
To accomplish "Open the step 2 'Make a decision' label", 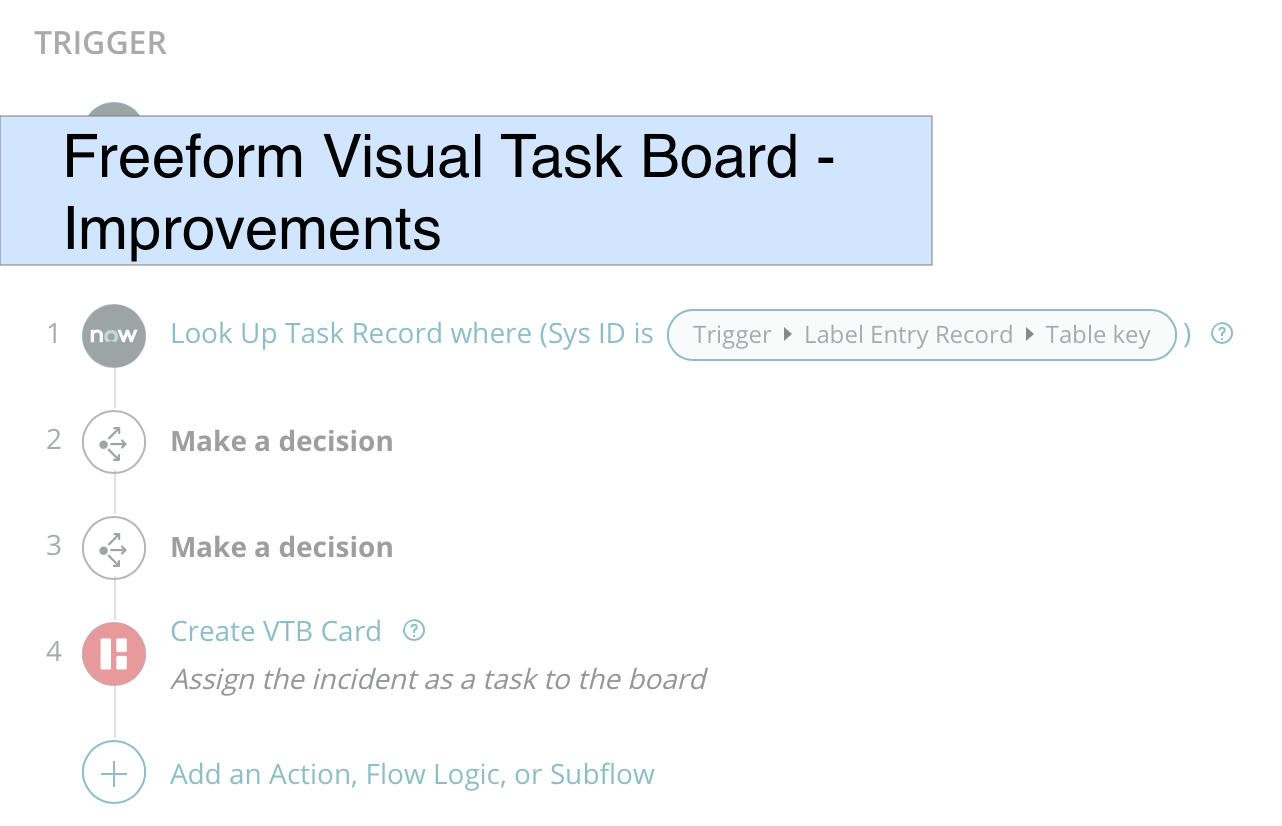I will [x=282, y=441].
